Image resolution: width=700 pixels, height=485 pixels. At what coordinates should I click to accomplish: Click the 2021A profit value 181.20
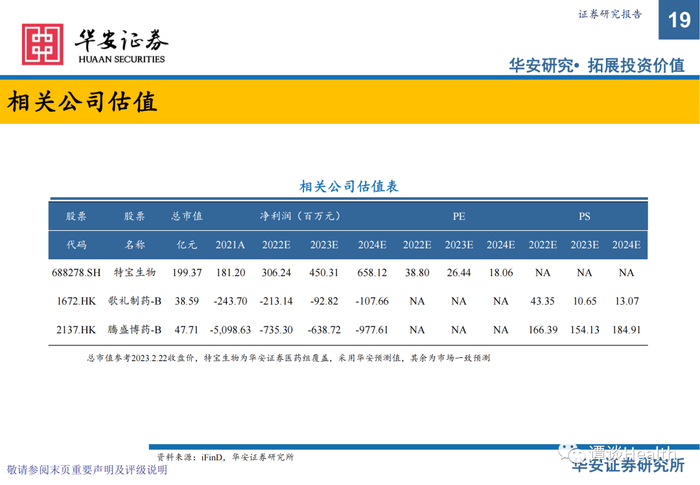[x=230, y=272]
